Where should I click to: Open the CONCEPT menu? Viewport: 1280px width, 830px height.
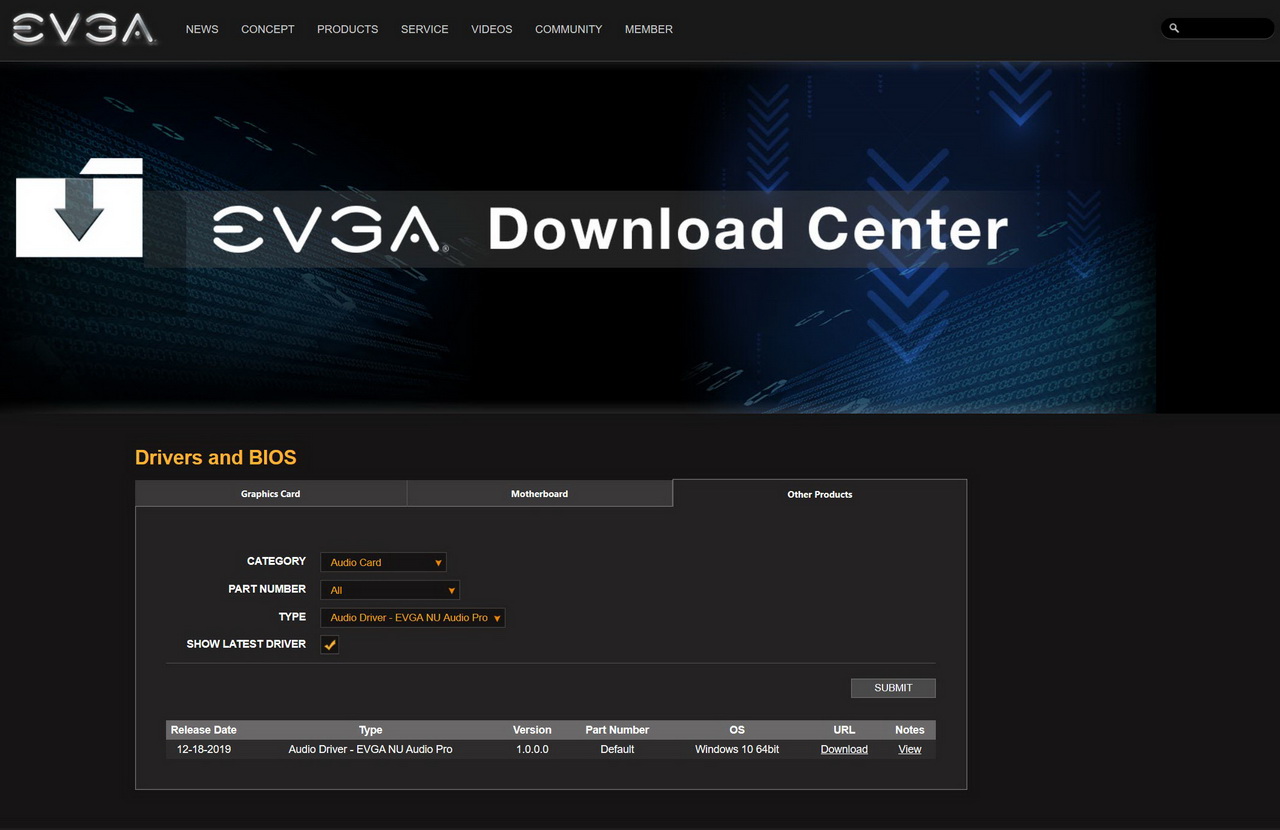268,29
